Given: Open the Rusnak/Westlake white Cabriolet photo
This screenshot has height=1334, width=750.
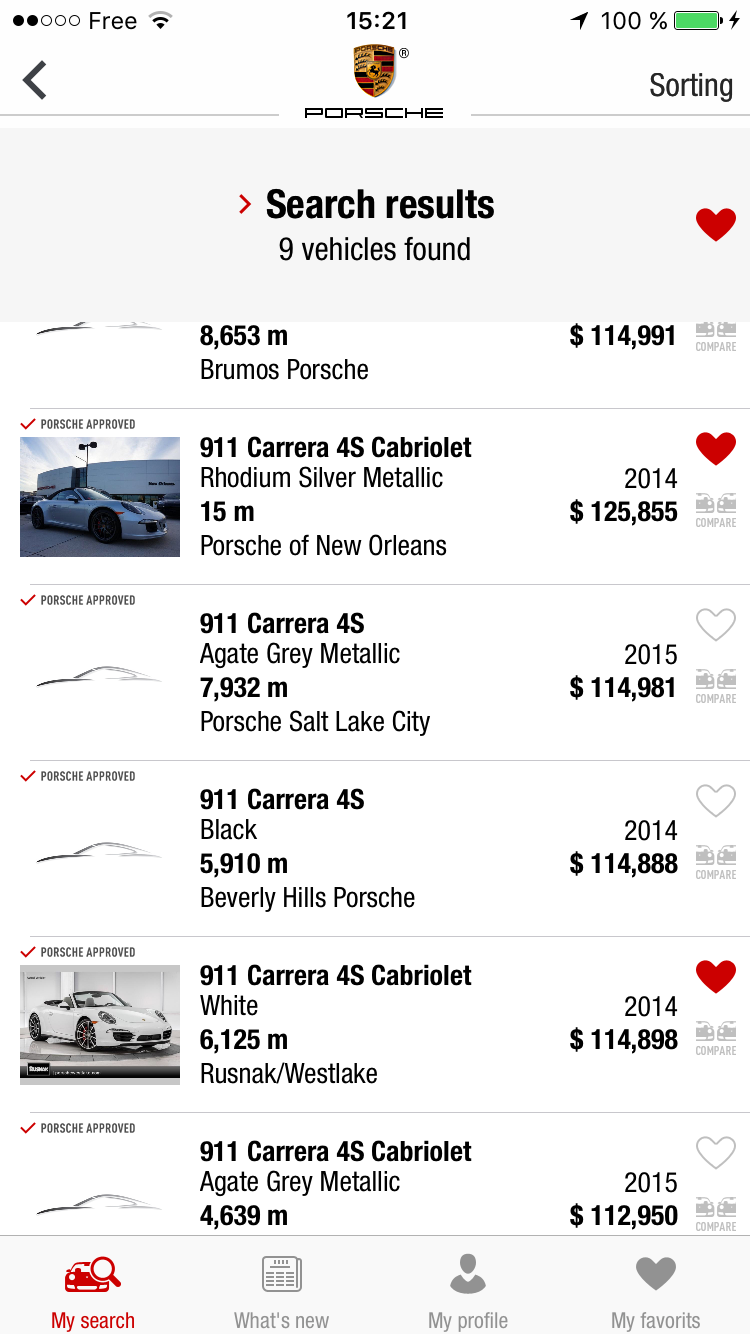Looking at the screenshot, I should tap(100, 1023).
